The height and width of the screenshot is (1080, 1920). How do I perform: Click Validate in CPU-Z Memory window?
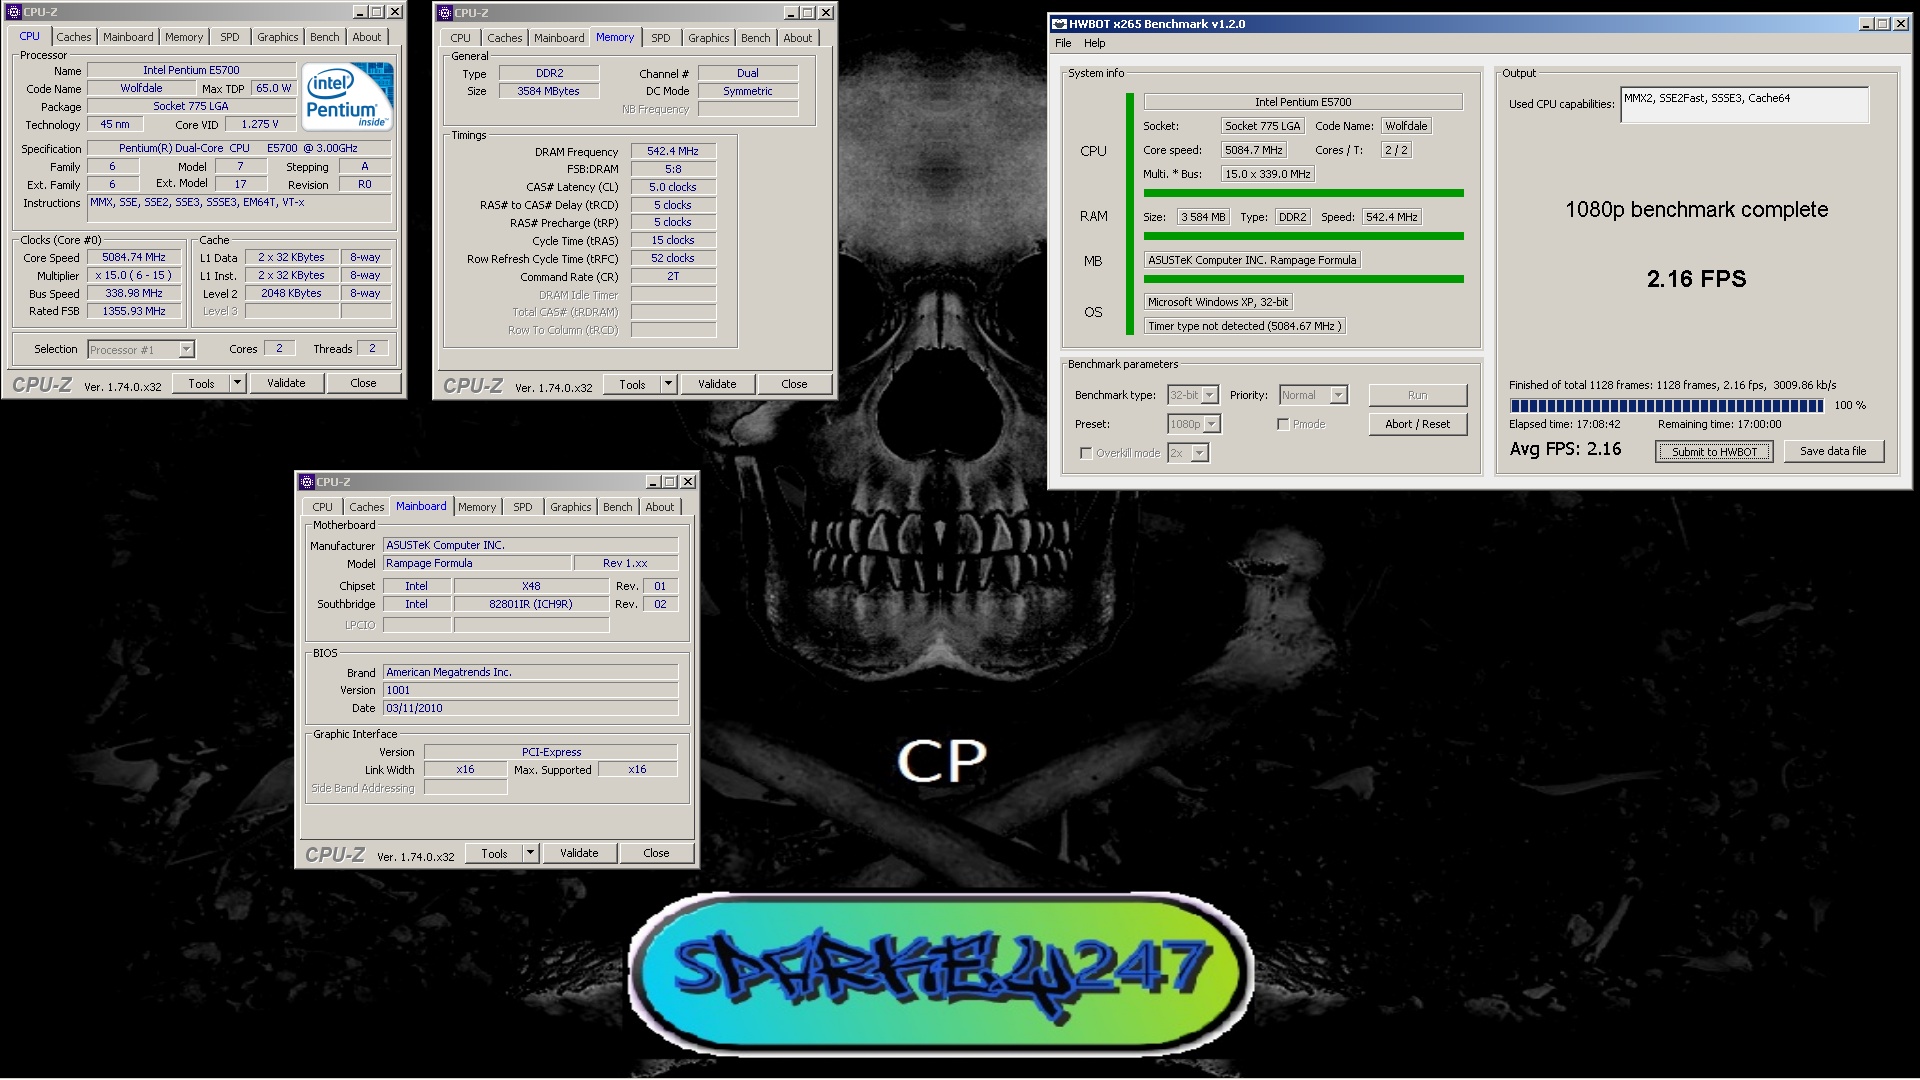coord(717,384)
